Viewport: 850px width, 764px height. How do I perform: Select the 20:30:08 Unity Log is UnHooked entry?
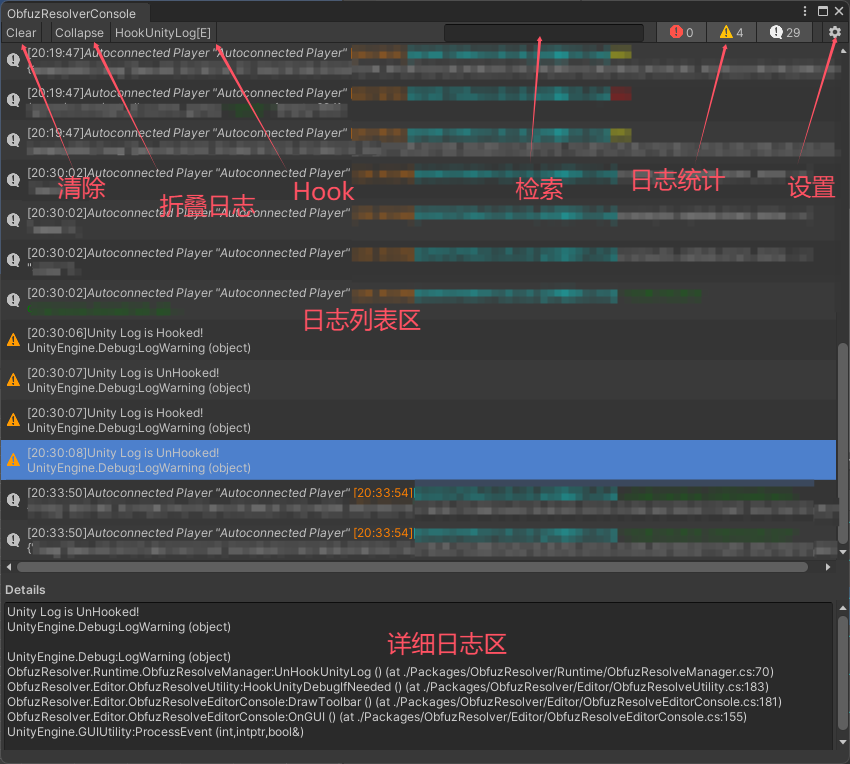[x=418, y=460]
